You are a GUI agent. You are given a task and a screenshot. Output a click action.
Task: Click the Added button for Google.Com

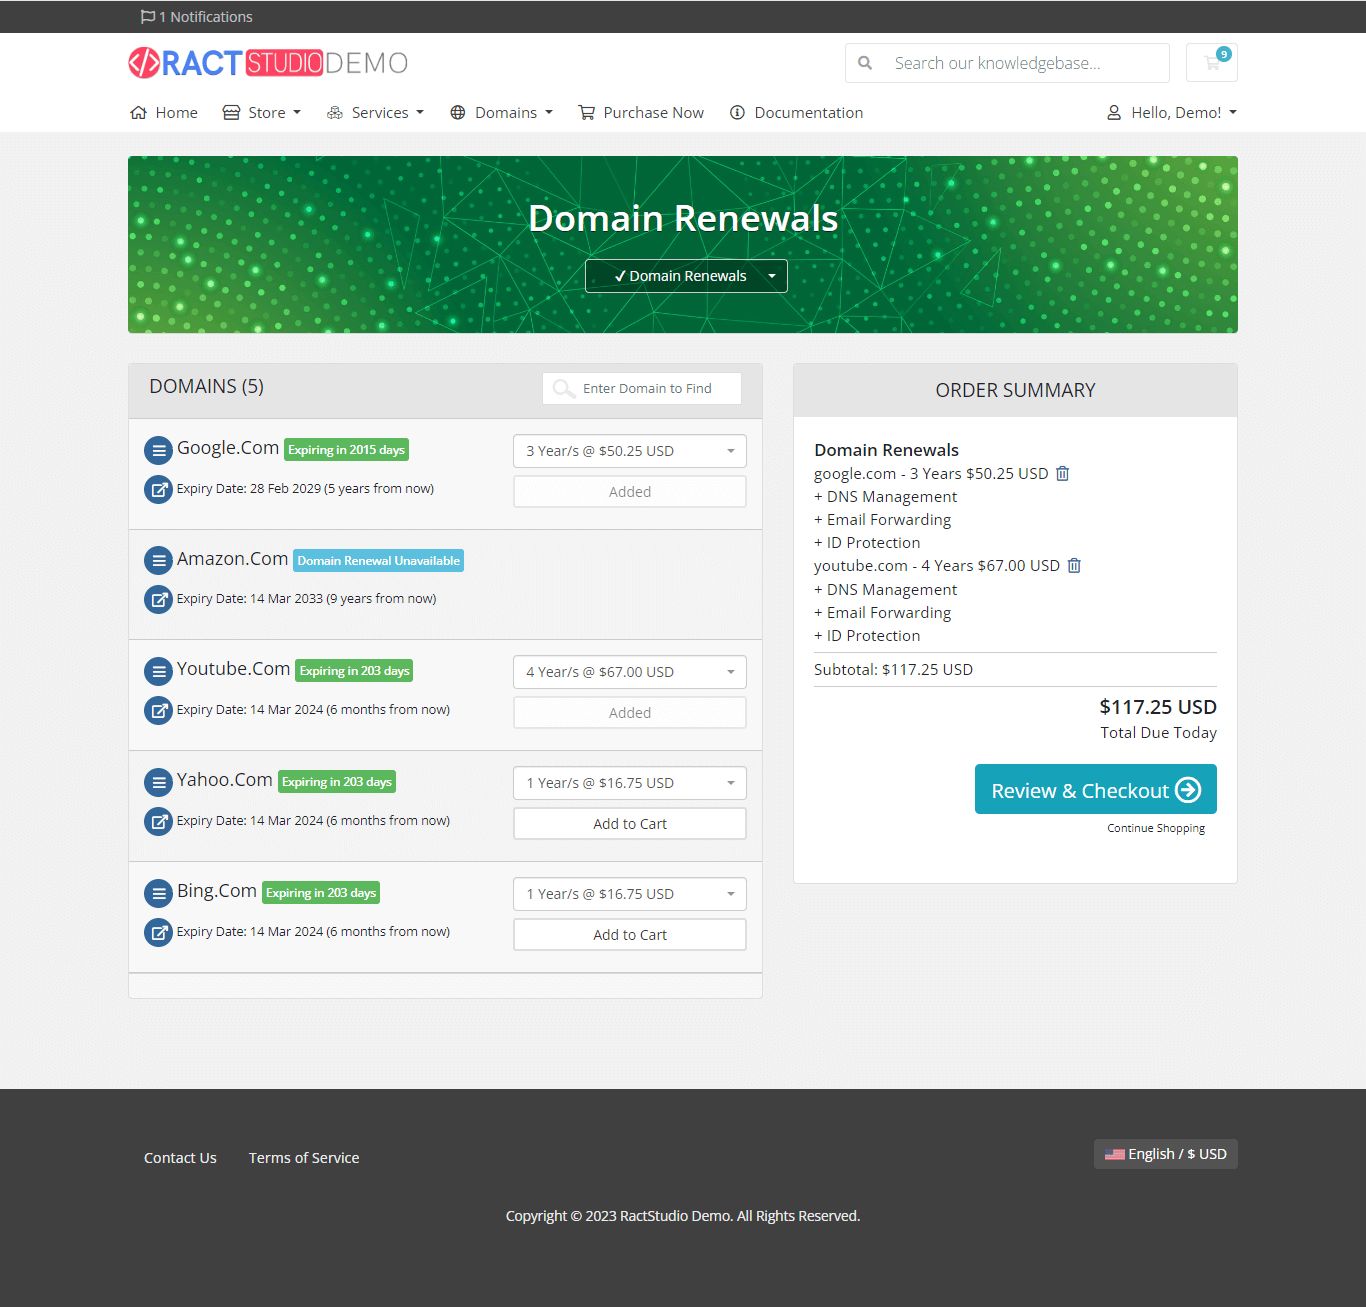coord(630,492)
